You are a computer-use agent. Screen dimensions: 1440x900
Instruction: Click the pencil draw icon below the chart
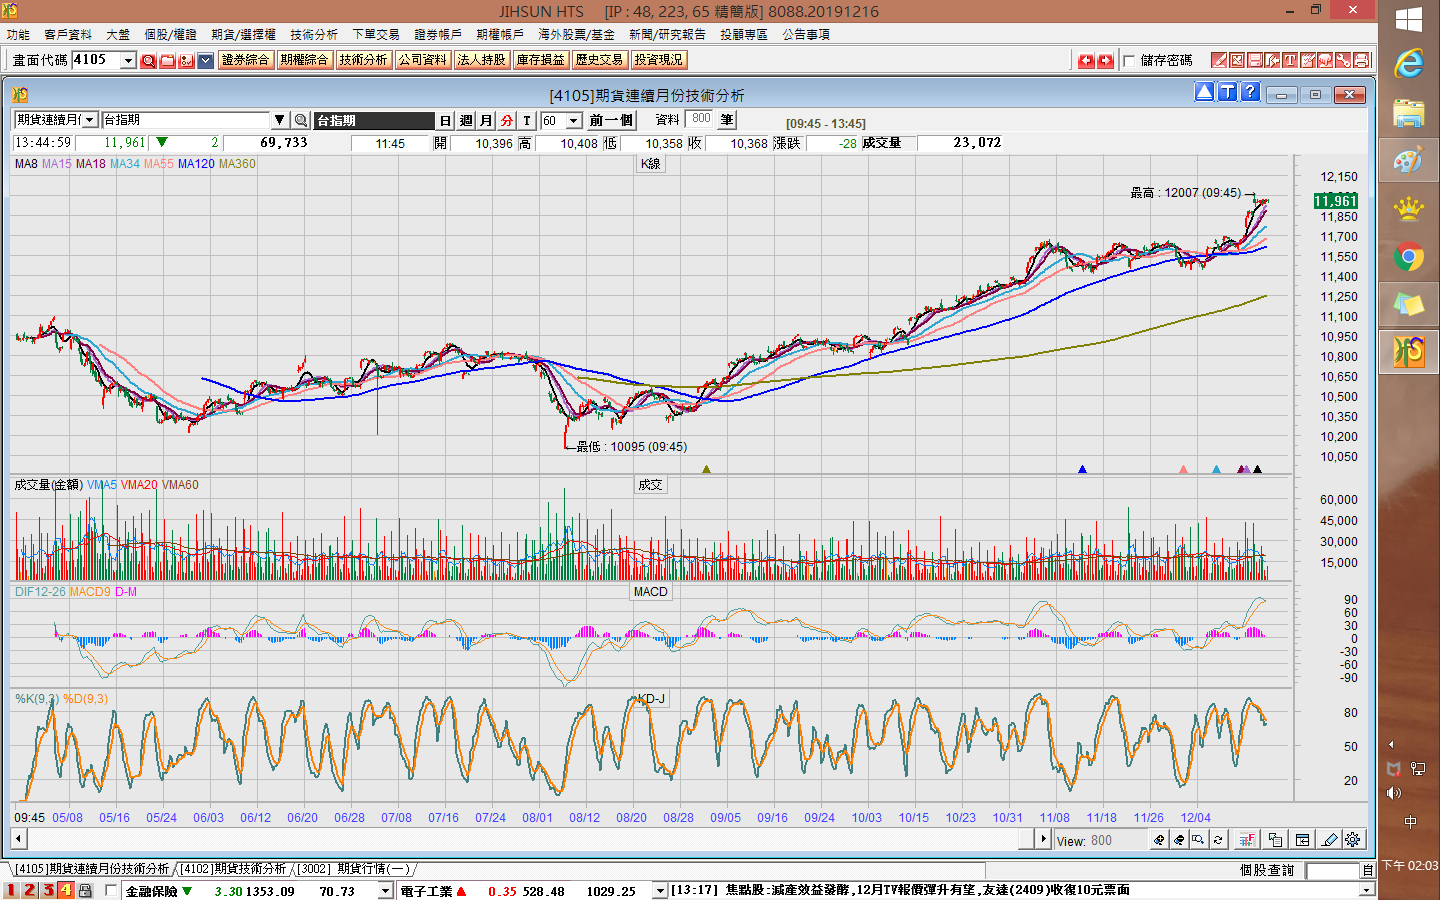pyautogui.click(x=1328, y=840)
